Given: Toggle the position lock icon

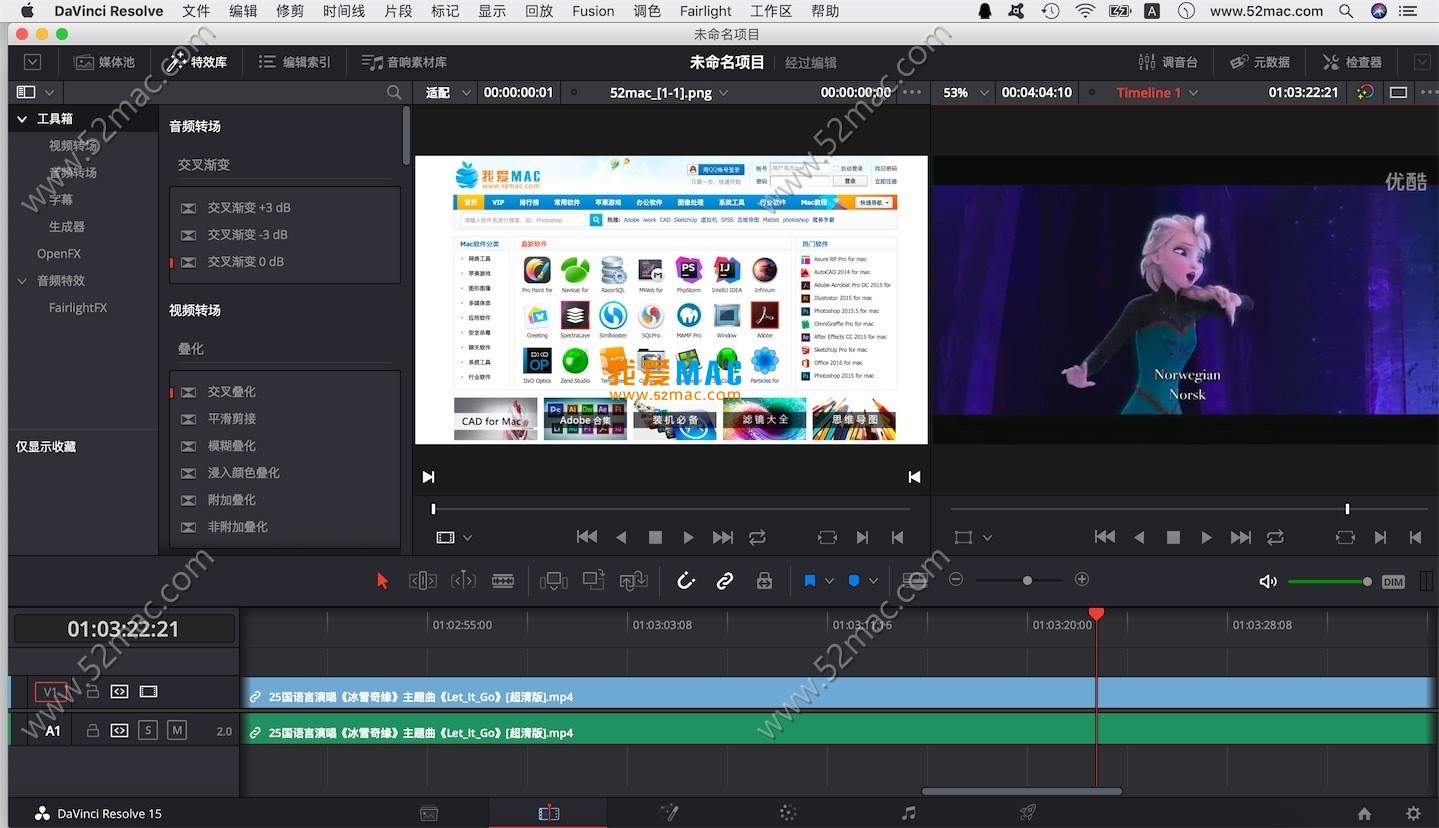Looking at the screenshot, I should coord(764,580).
